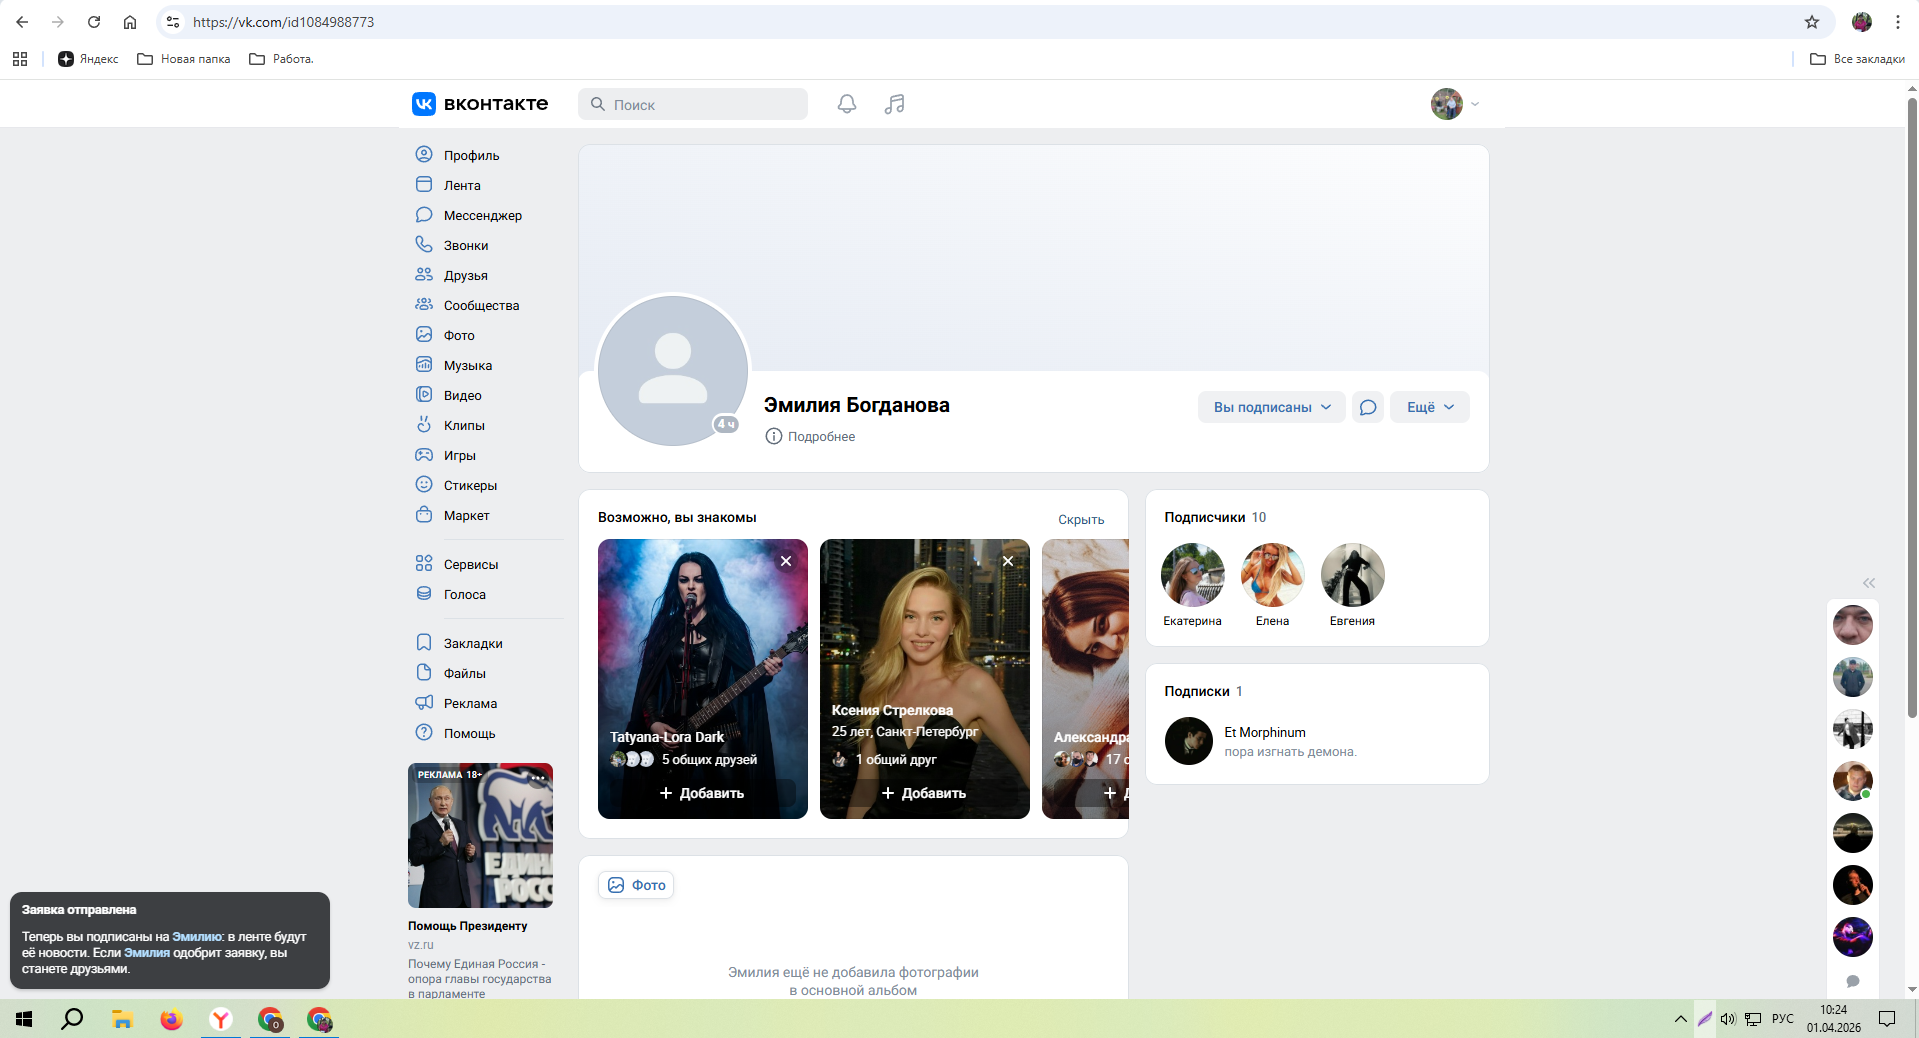The height and width of the screenshot is (1038, 1919).
Task: Open the Chrome three-dot menu
Action: point(1897,22)
